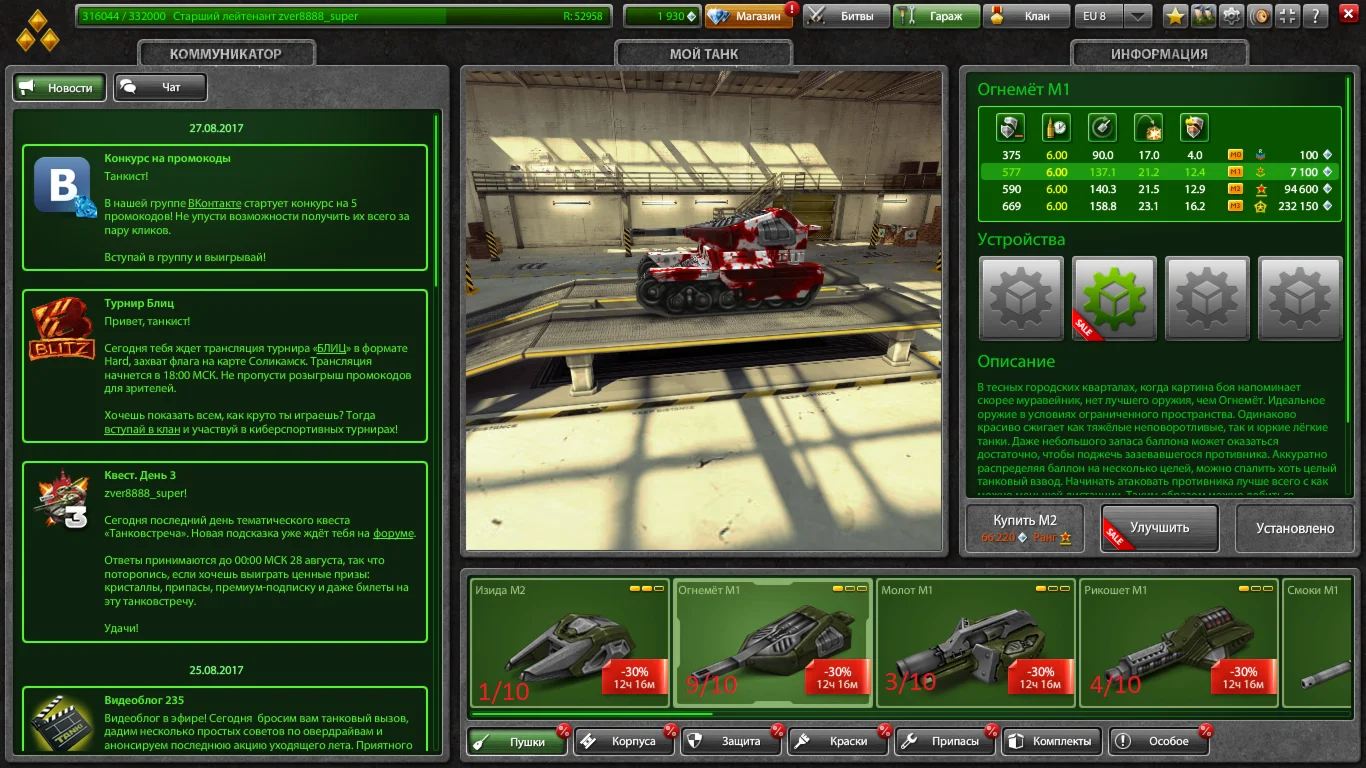The height and width of the screenshot is (768, 1366).
Task: Toggle fullscreen mode icon
Action: click(1288, 16)
